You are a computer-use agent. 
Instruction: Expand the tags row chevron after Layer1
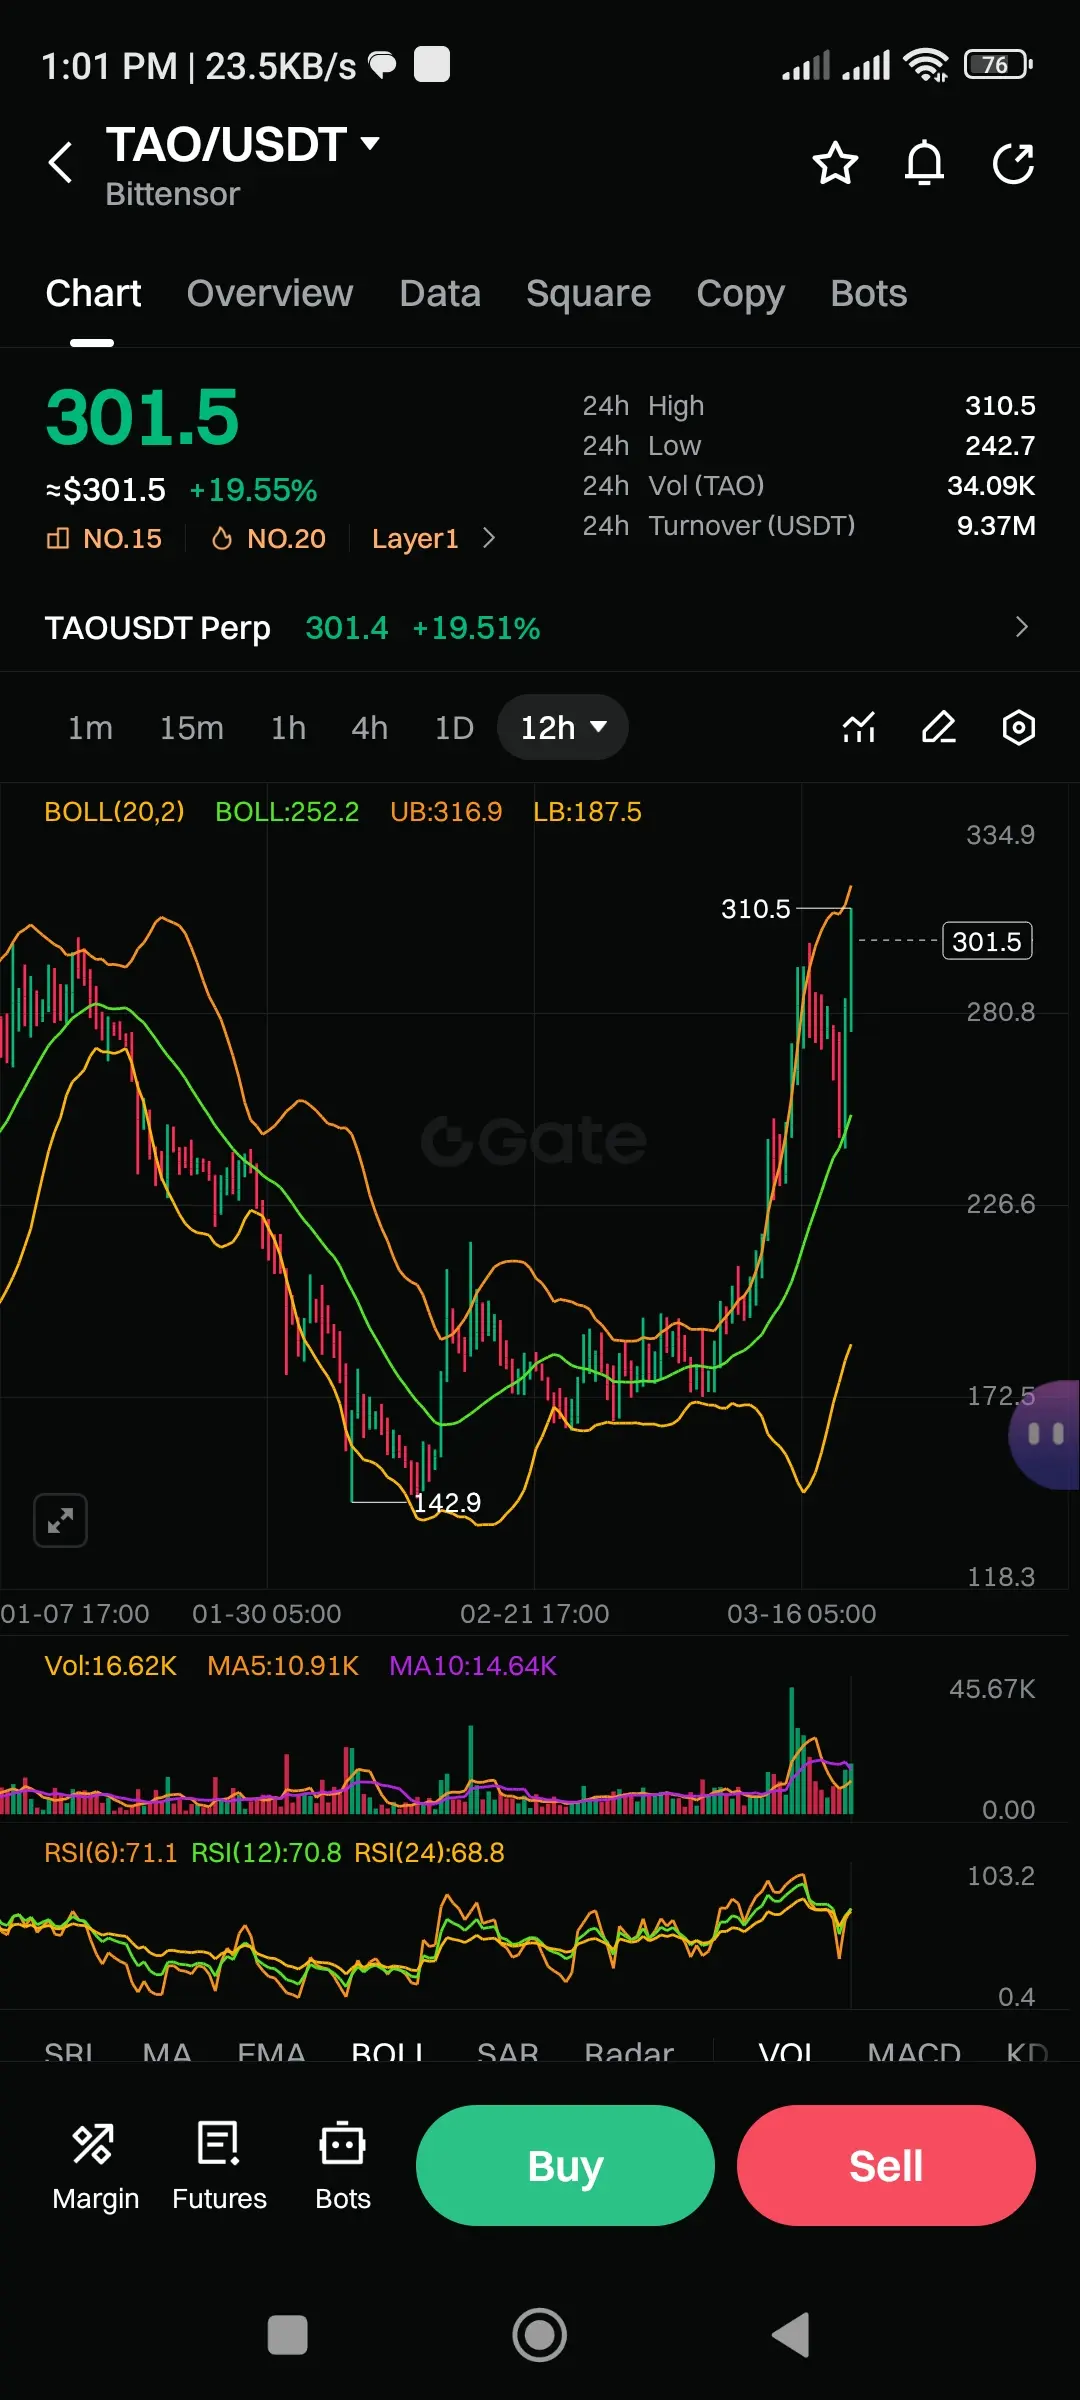click(489, 538)
